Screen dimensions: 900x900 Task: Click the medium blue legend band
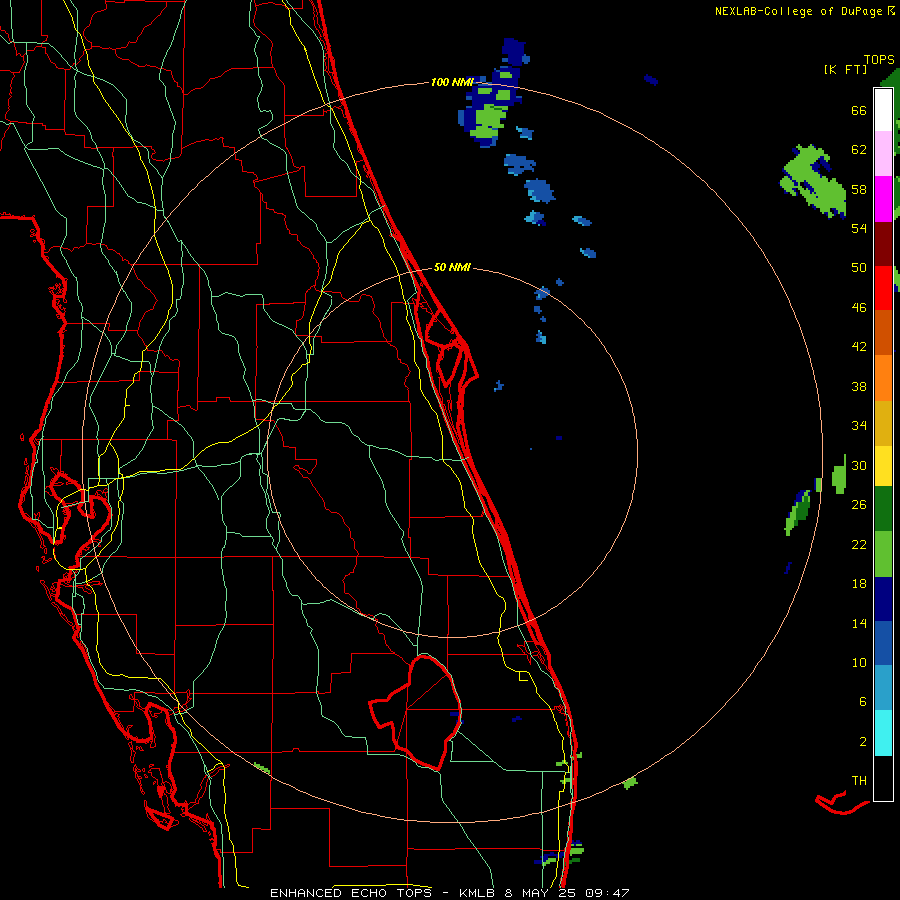[883, 643]
